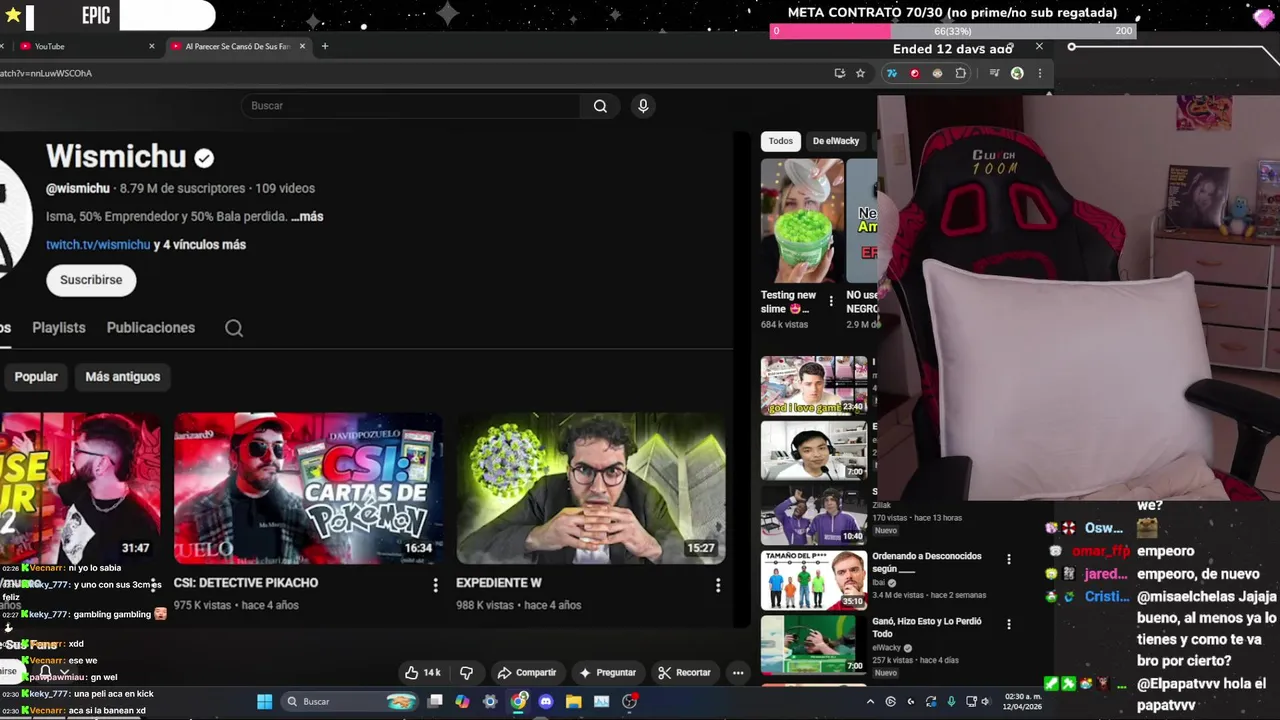The width and height of the screenshot is (1280, 720).
Task: Show hidden system tray icons
Action: (x=870, y=702)
